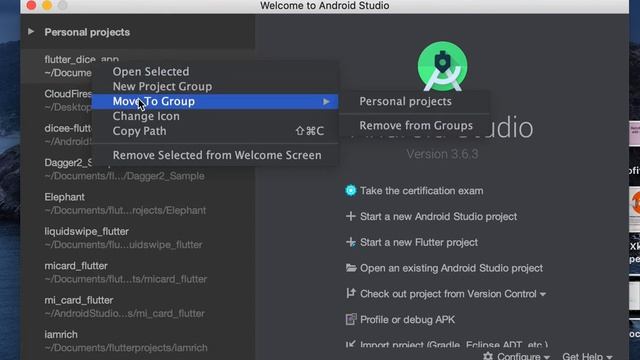Select the Dagger2_Sample project row
Image resolution: width=640 pixels, height=360 pixels.
point(138,169)
